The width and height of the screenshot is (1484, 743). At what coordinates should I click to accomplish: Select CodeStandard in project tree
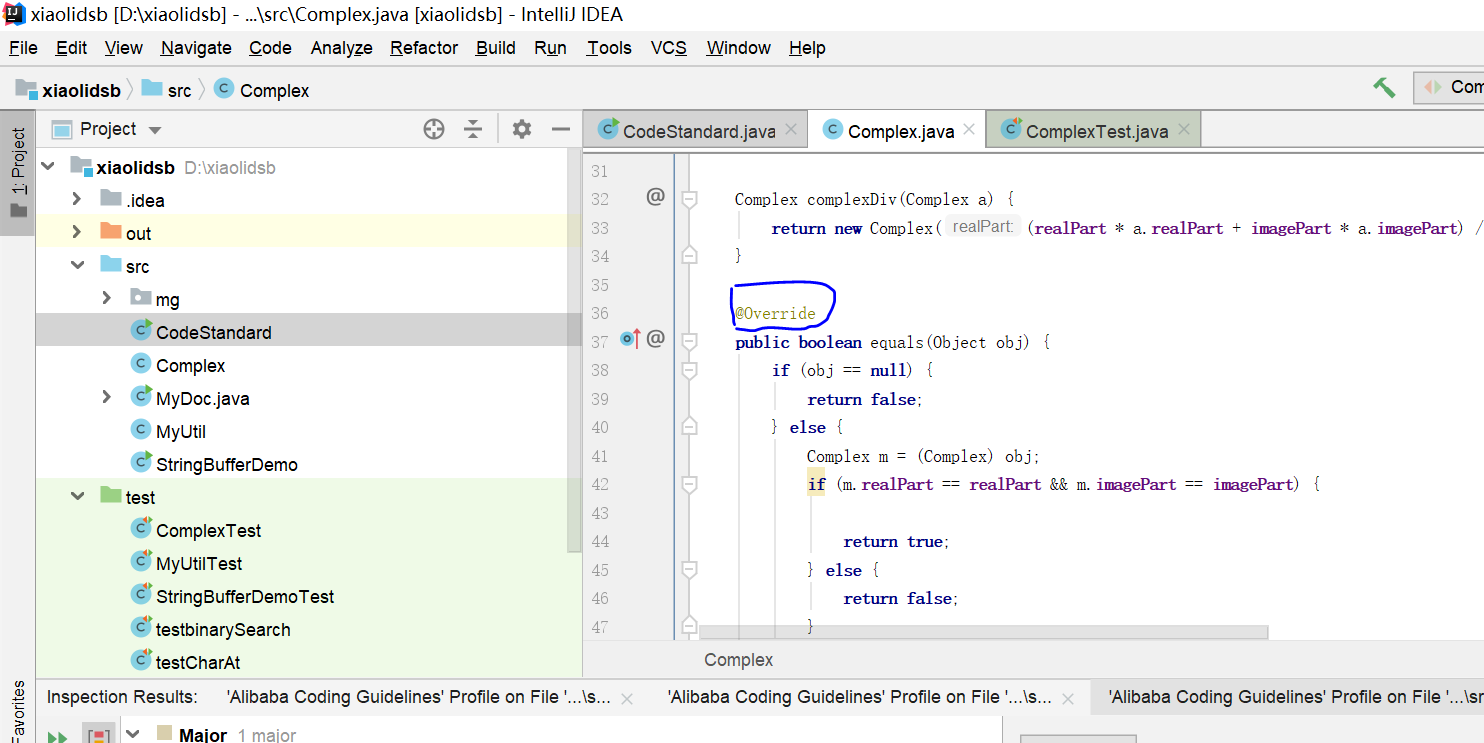coord(213,332)
